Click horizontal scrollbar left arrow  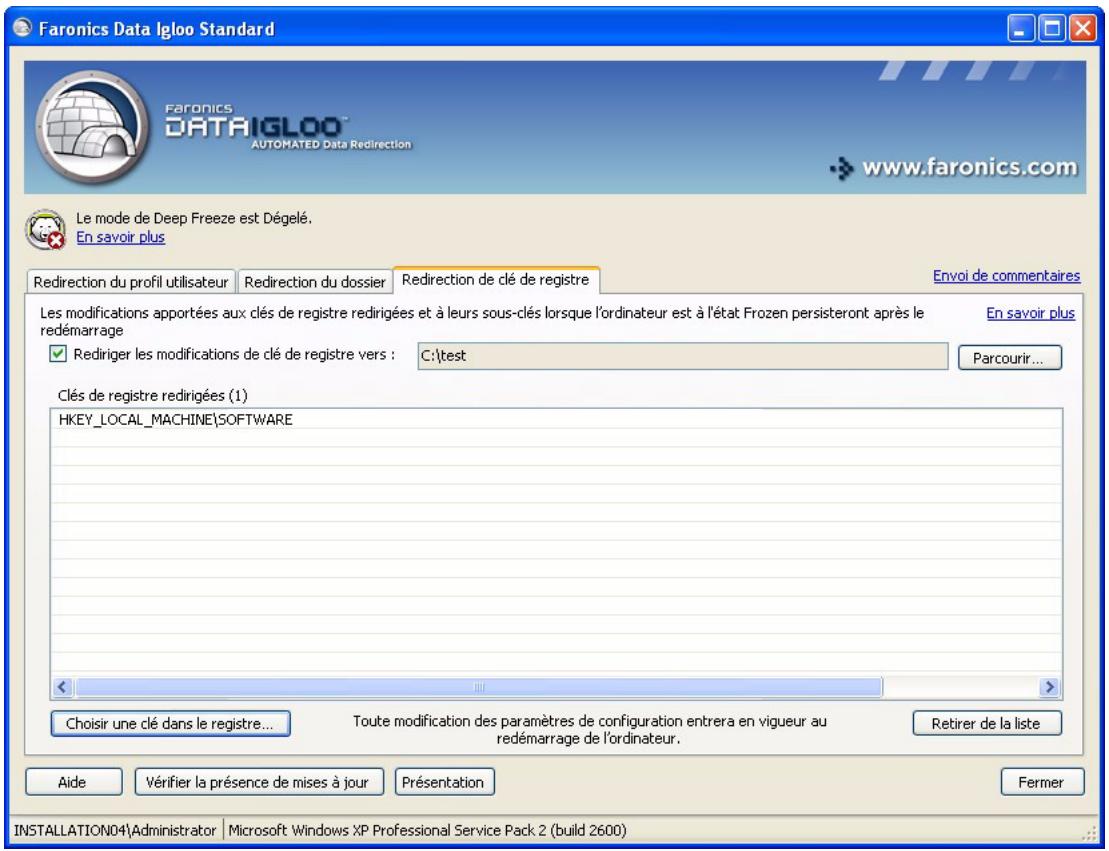click(x=63, y=687)
